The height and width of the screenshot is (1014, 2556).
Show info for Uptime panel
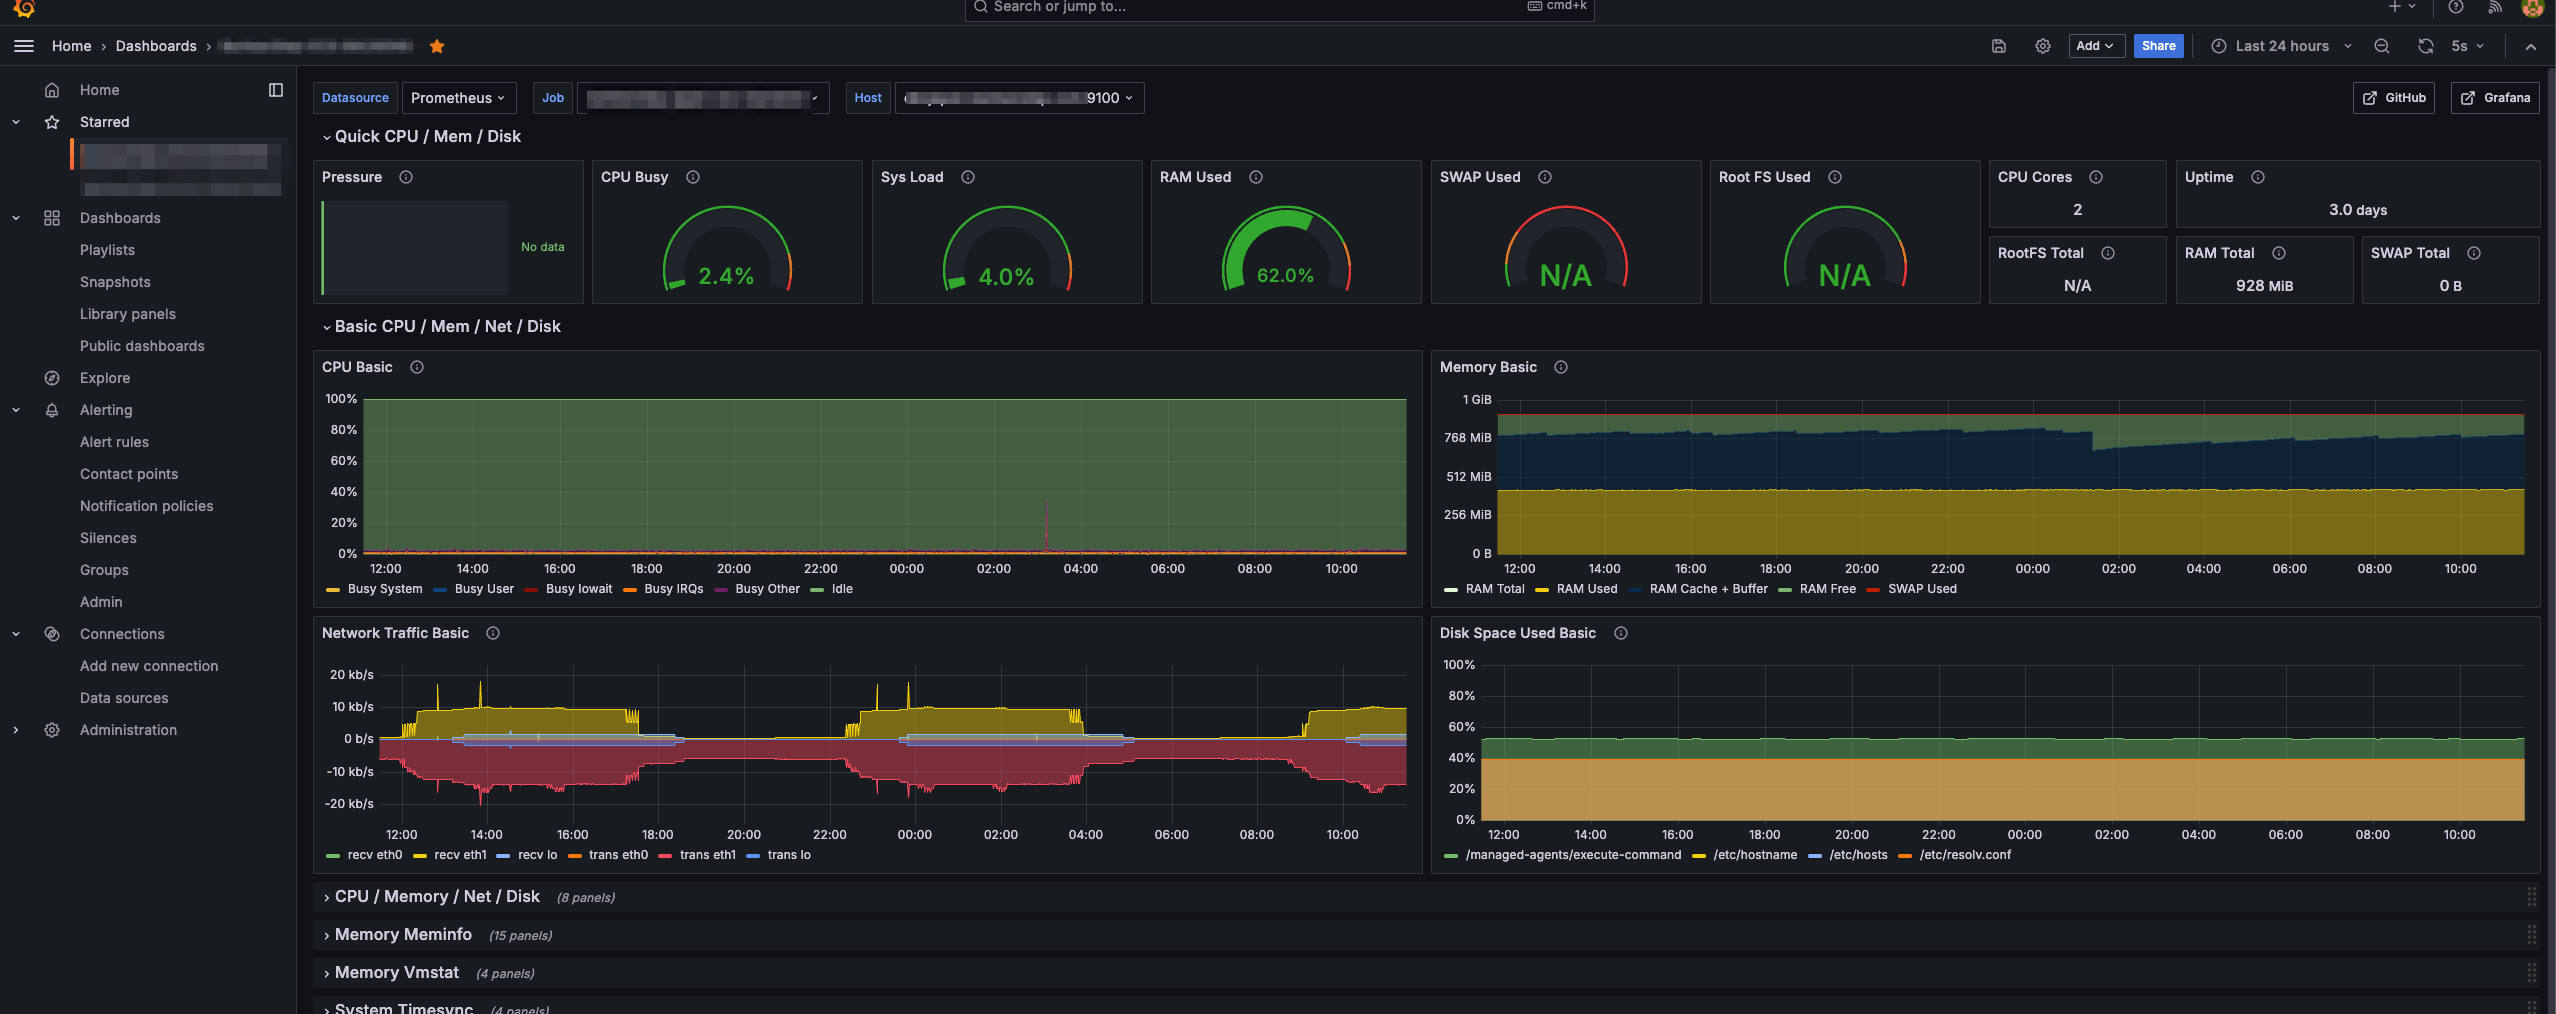[2258, 177]
